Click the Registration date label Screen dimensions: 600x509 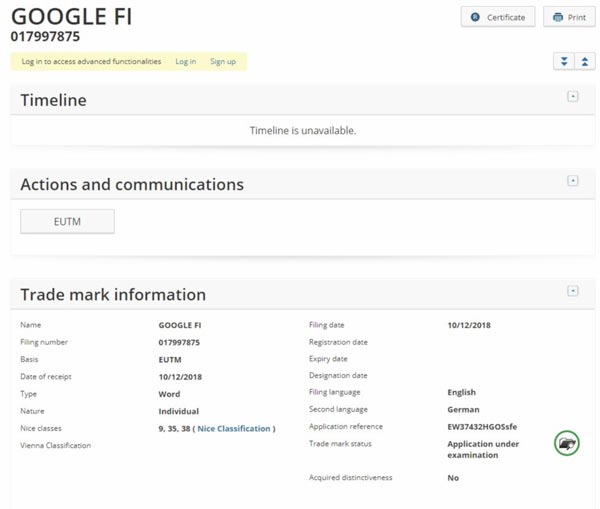(338, 342)
